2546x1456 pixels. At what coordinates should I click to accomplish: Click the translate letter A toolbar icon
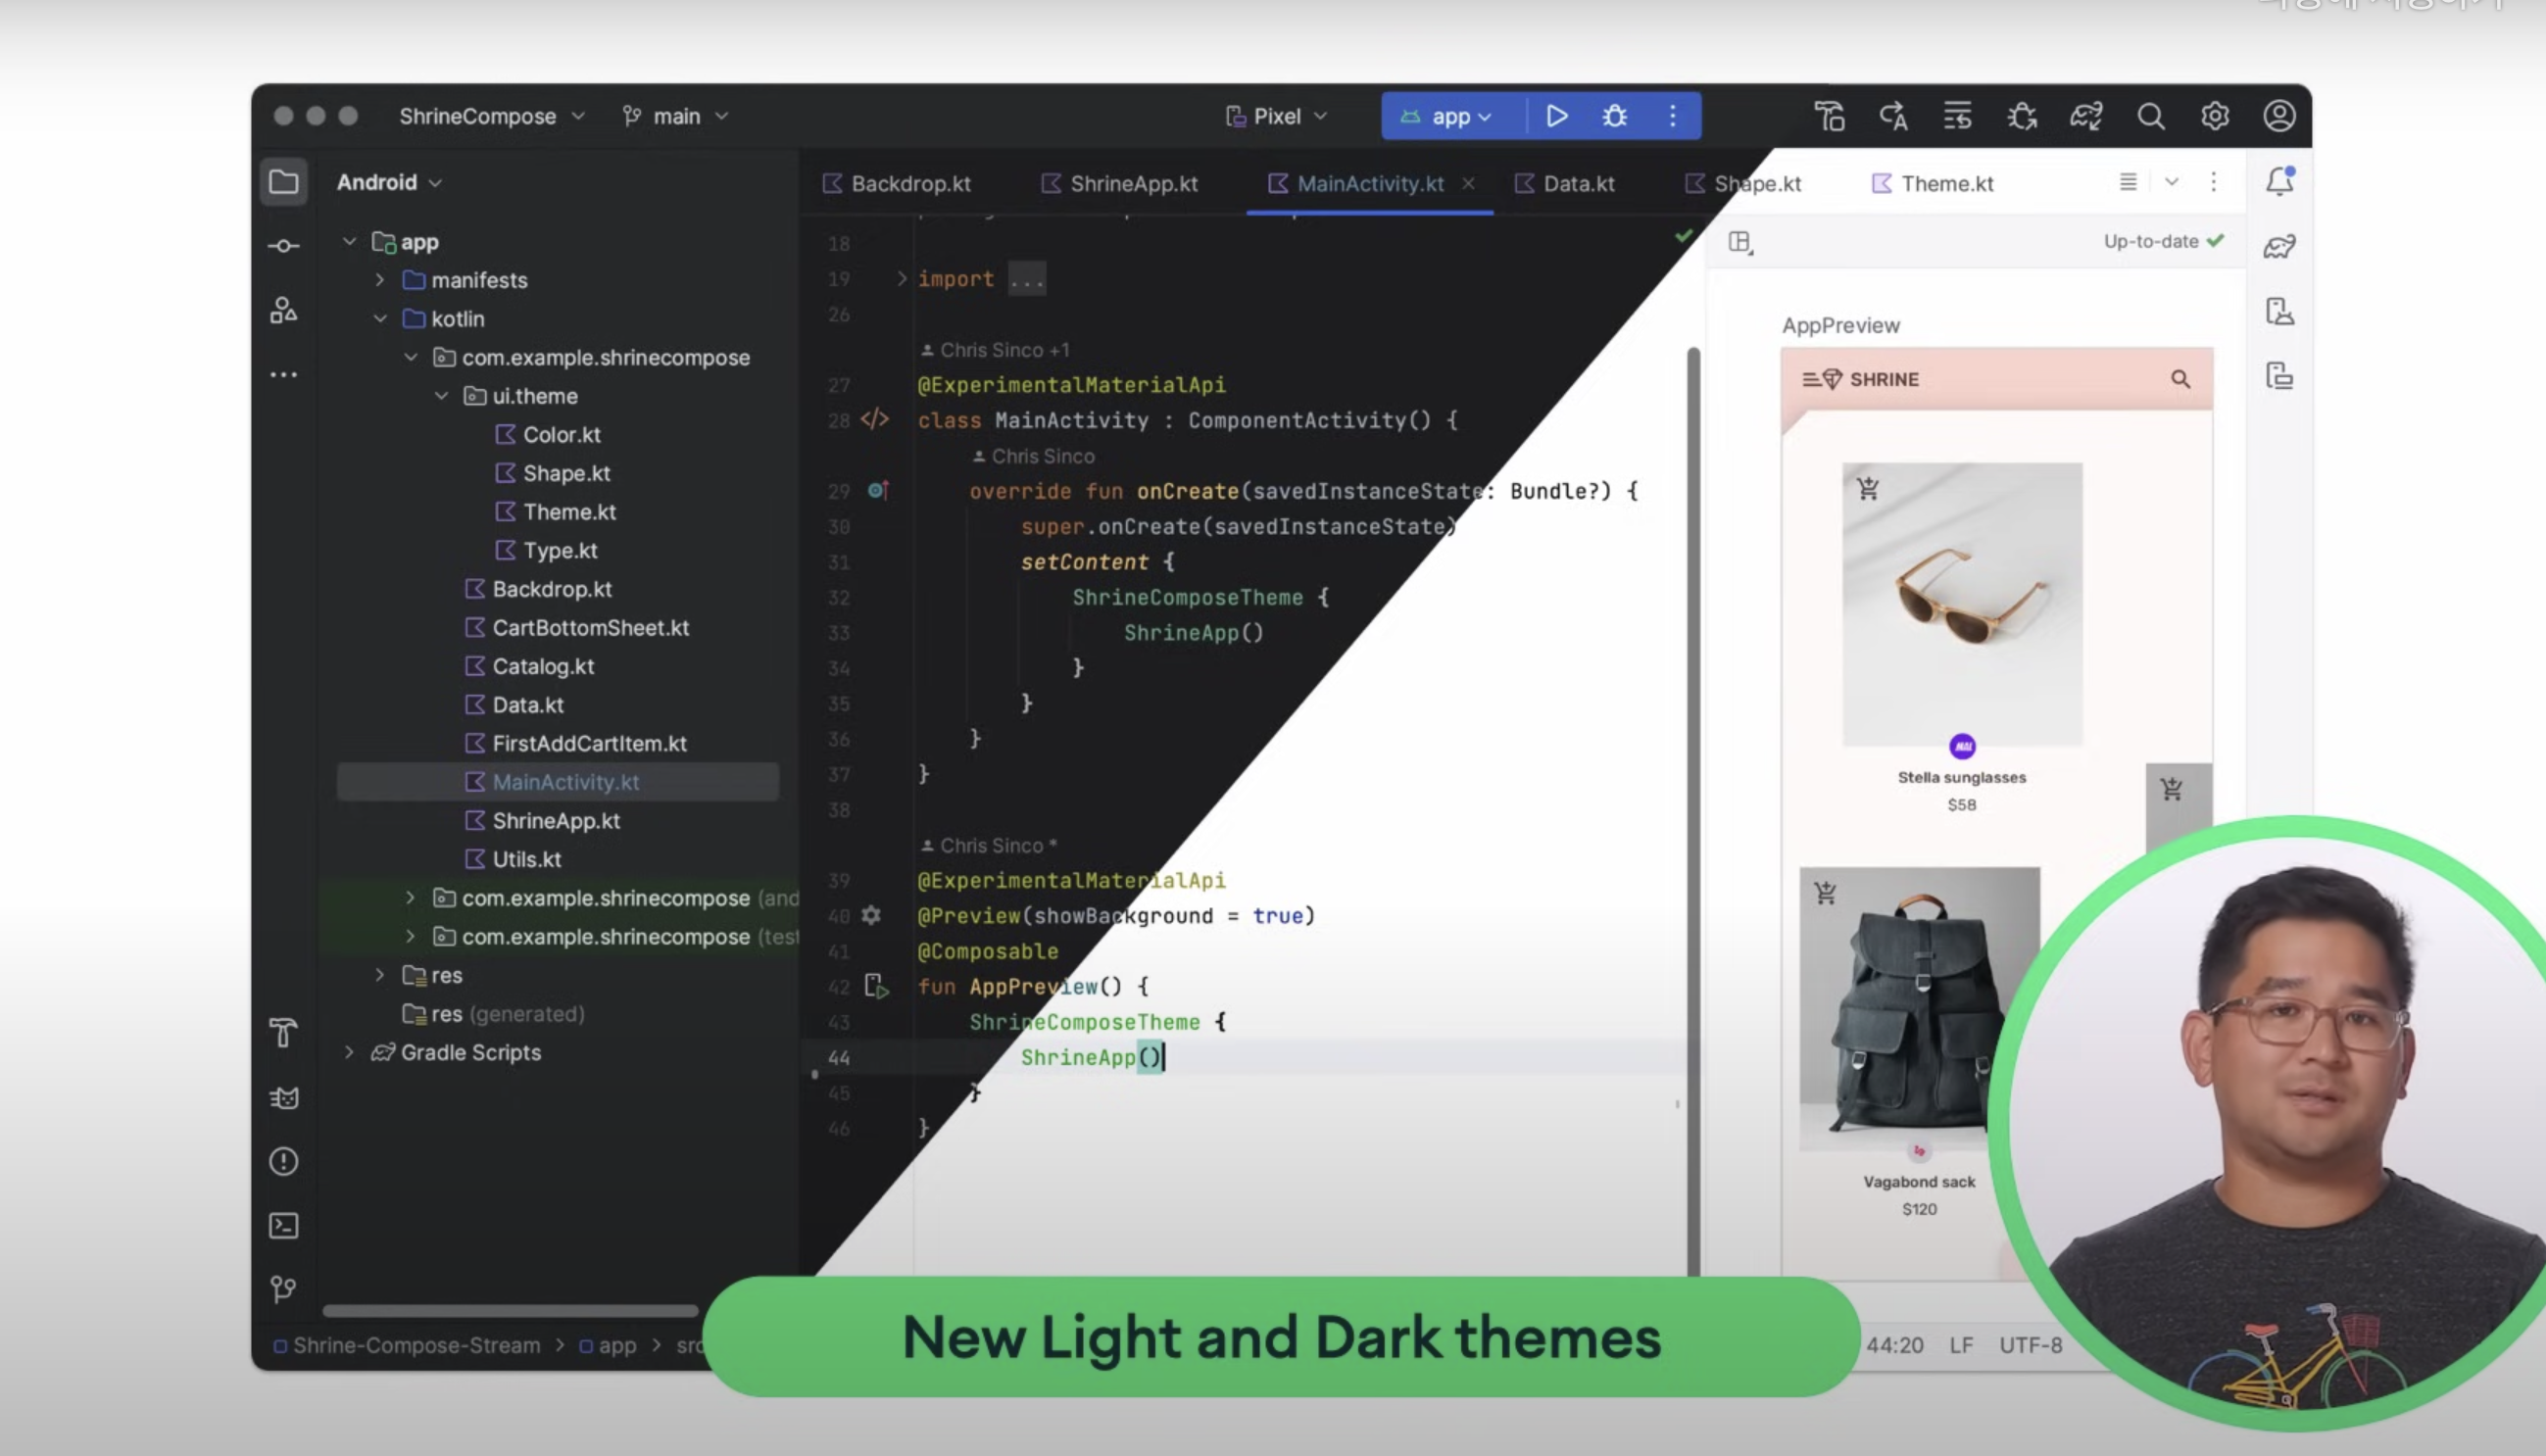[x=1893, y=116]
